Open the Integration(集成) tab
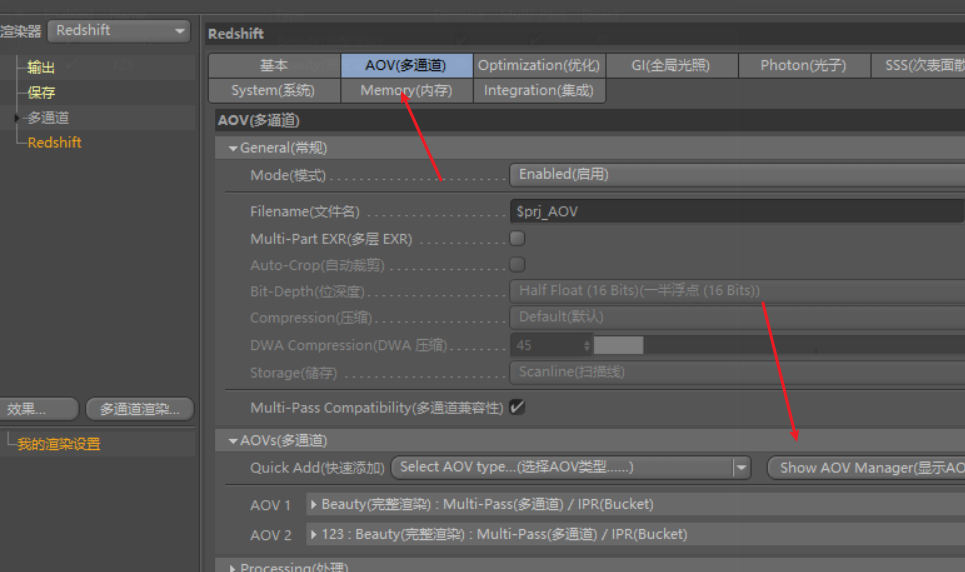Viewport: 965px width, 572px height. (539, 91)
